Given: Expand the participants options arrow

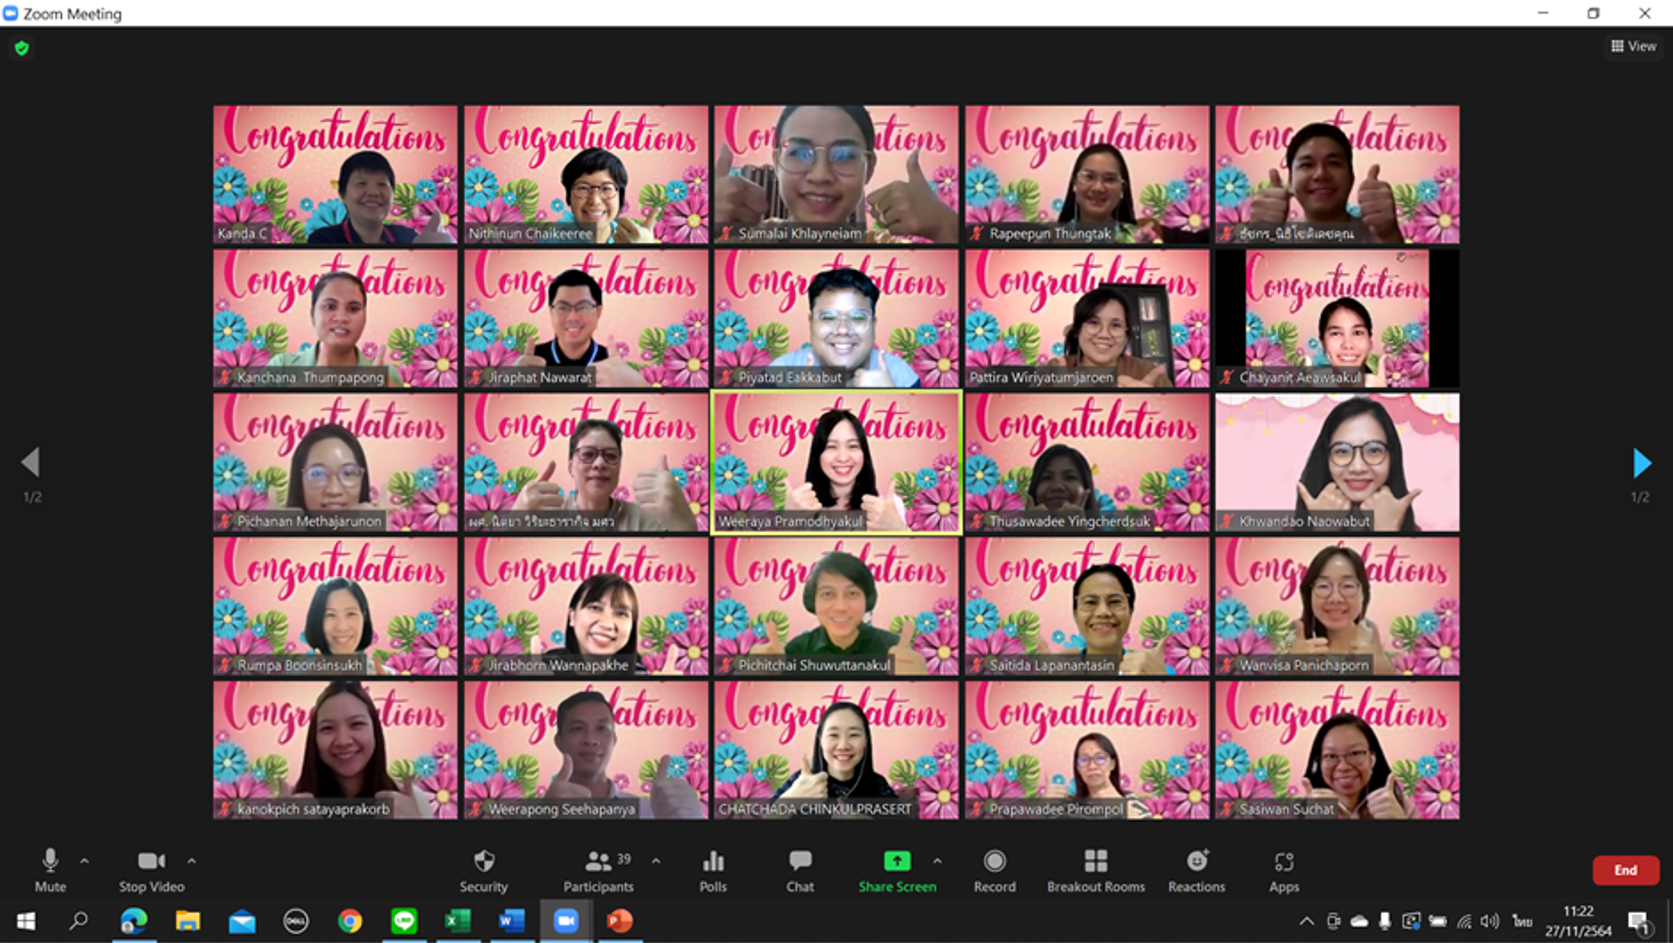Looking at the screenshot, I should tap(656, 860).
